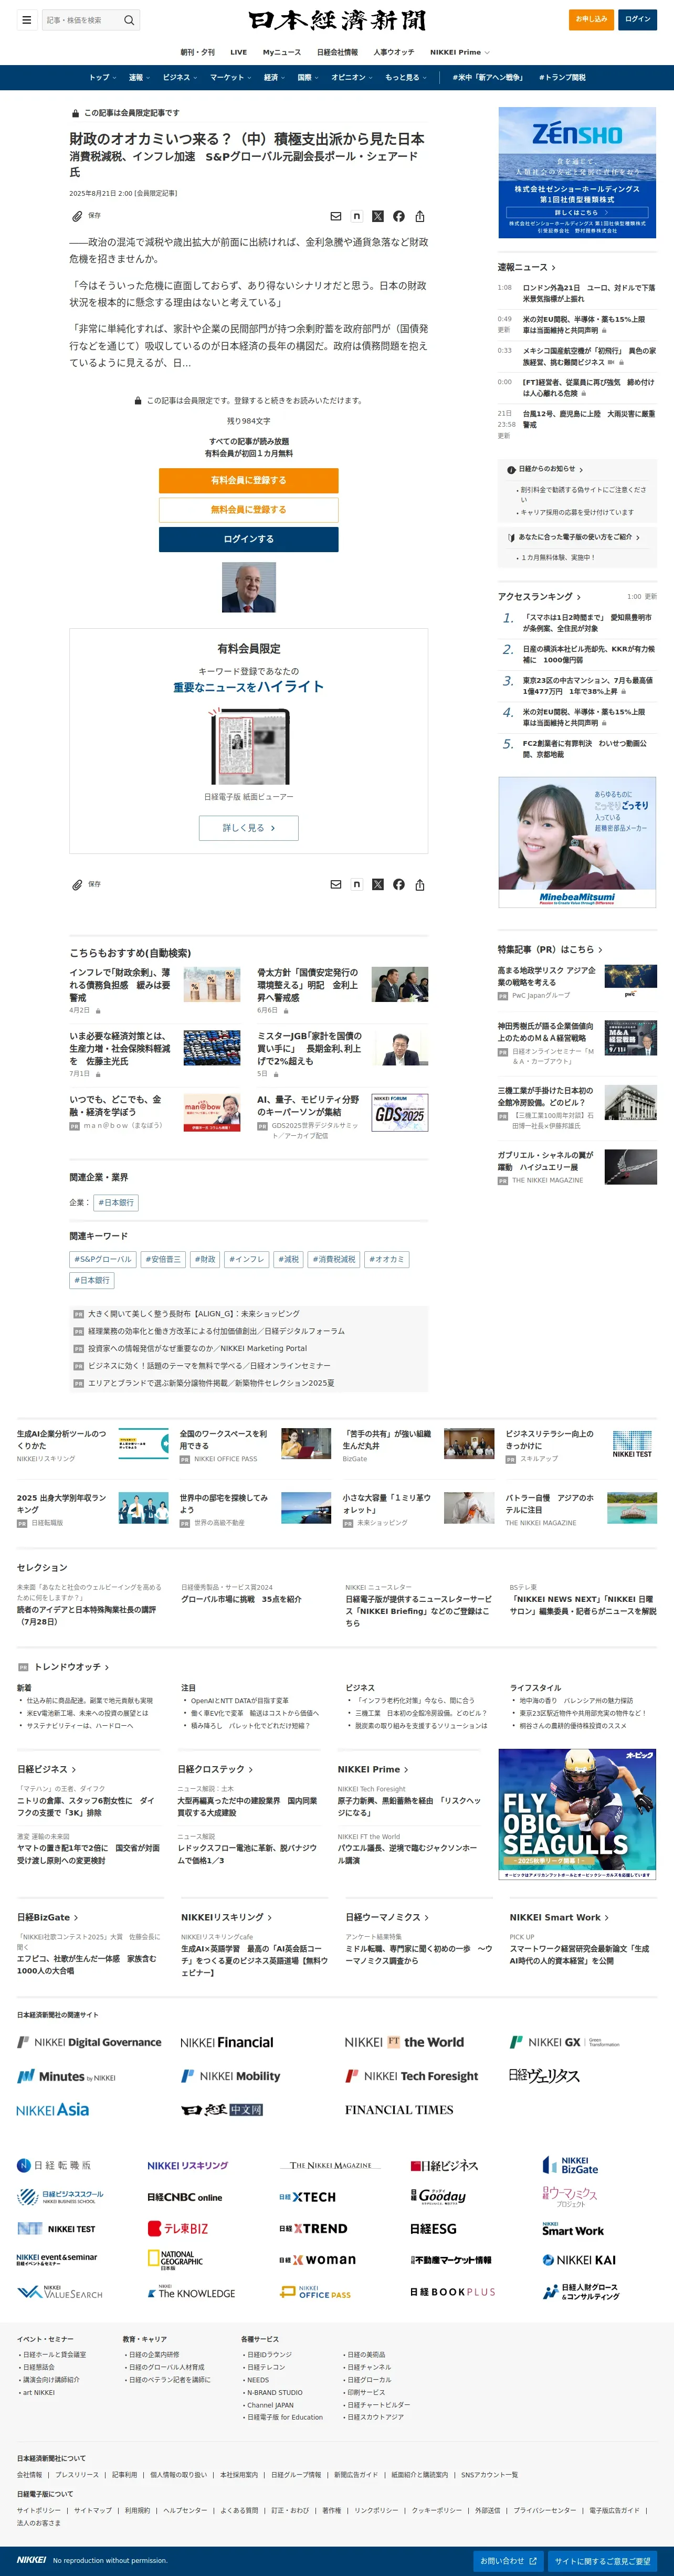Open the LIVE tab

238,52
